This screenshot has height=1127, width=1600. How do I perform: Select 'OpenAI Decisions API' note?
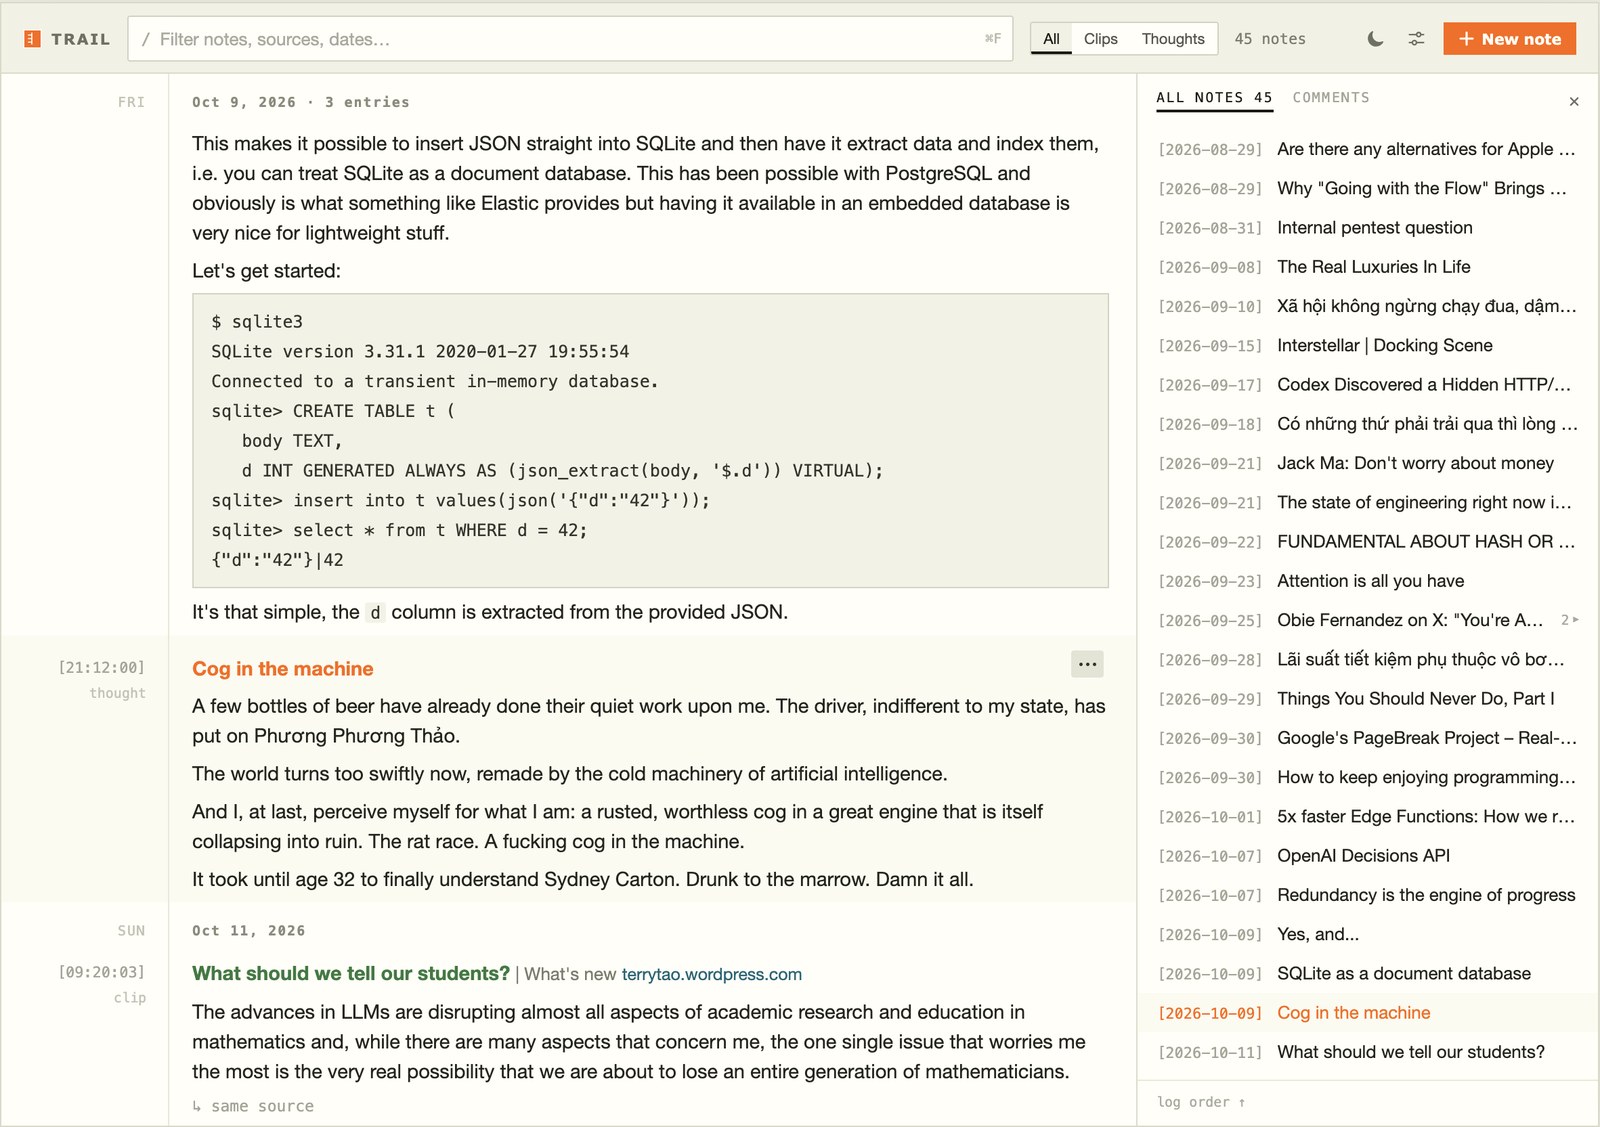point(1367,856)
